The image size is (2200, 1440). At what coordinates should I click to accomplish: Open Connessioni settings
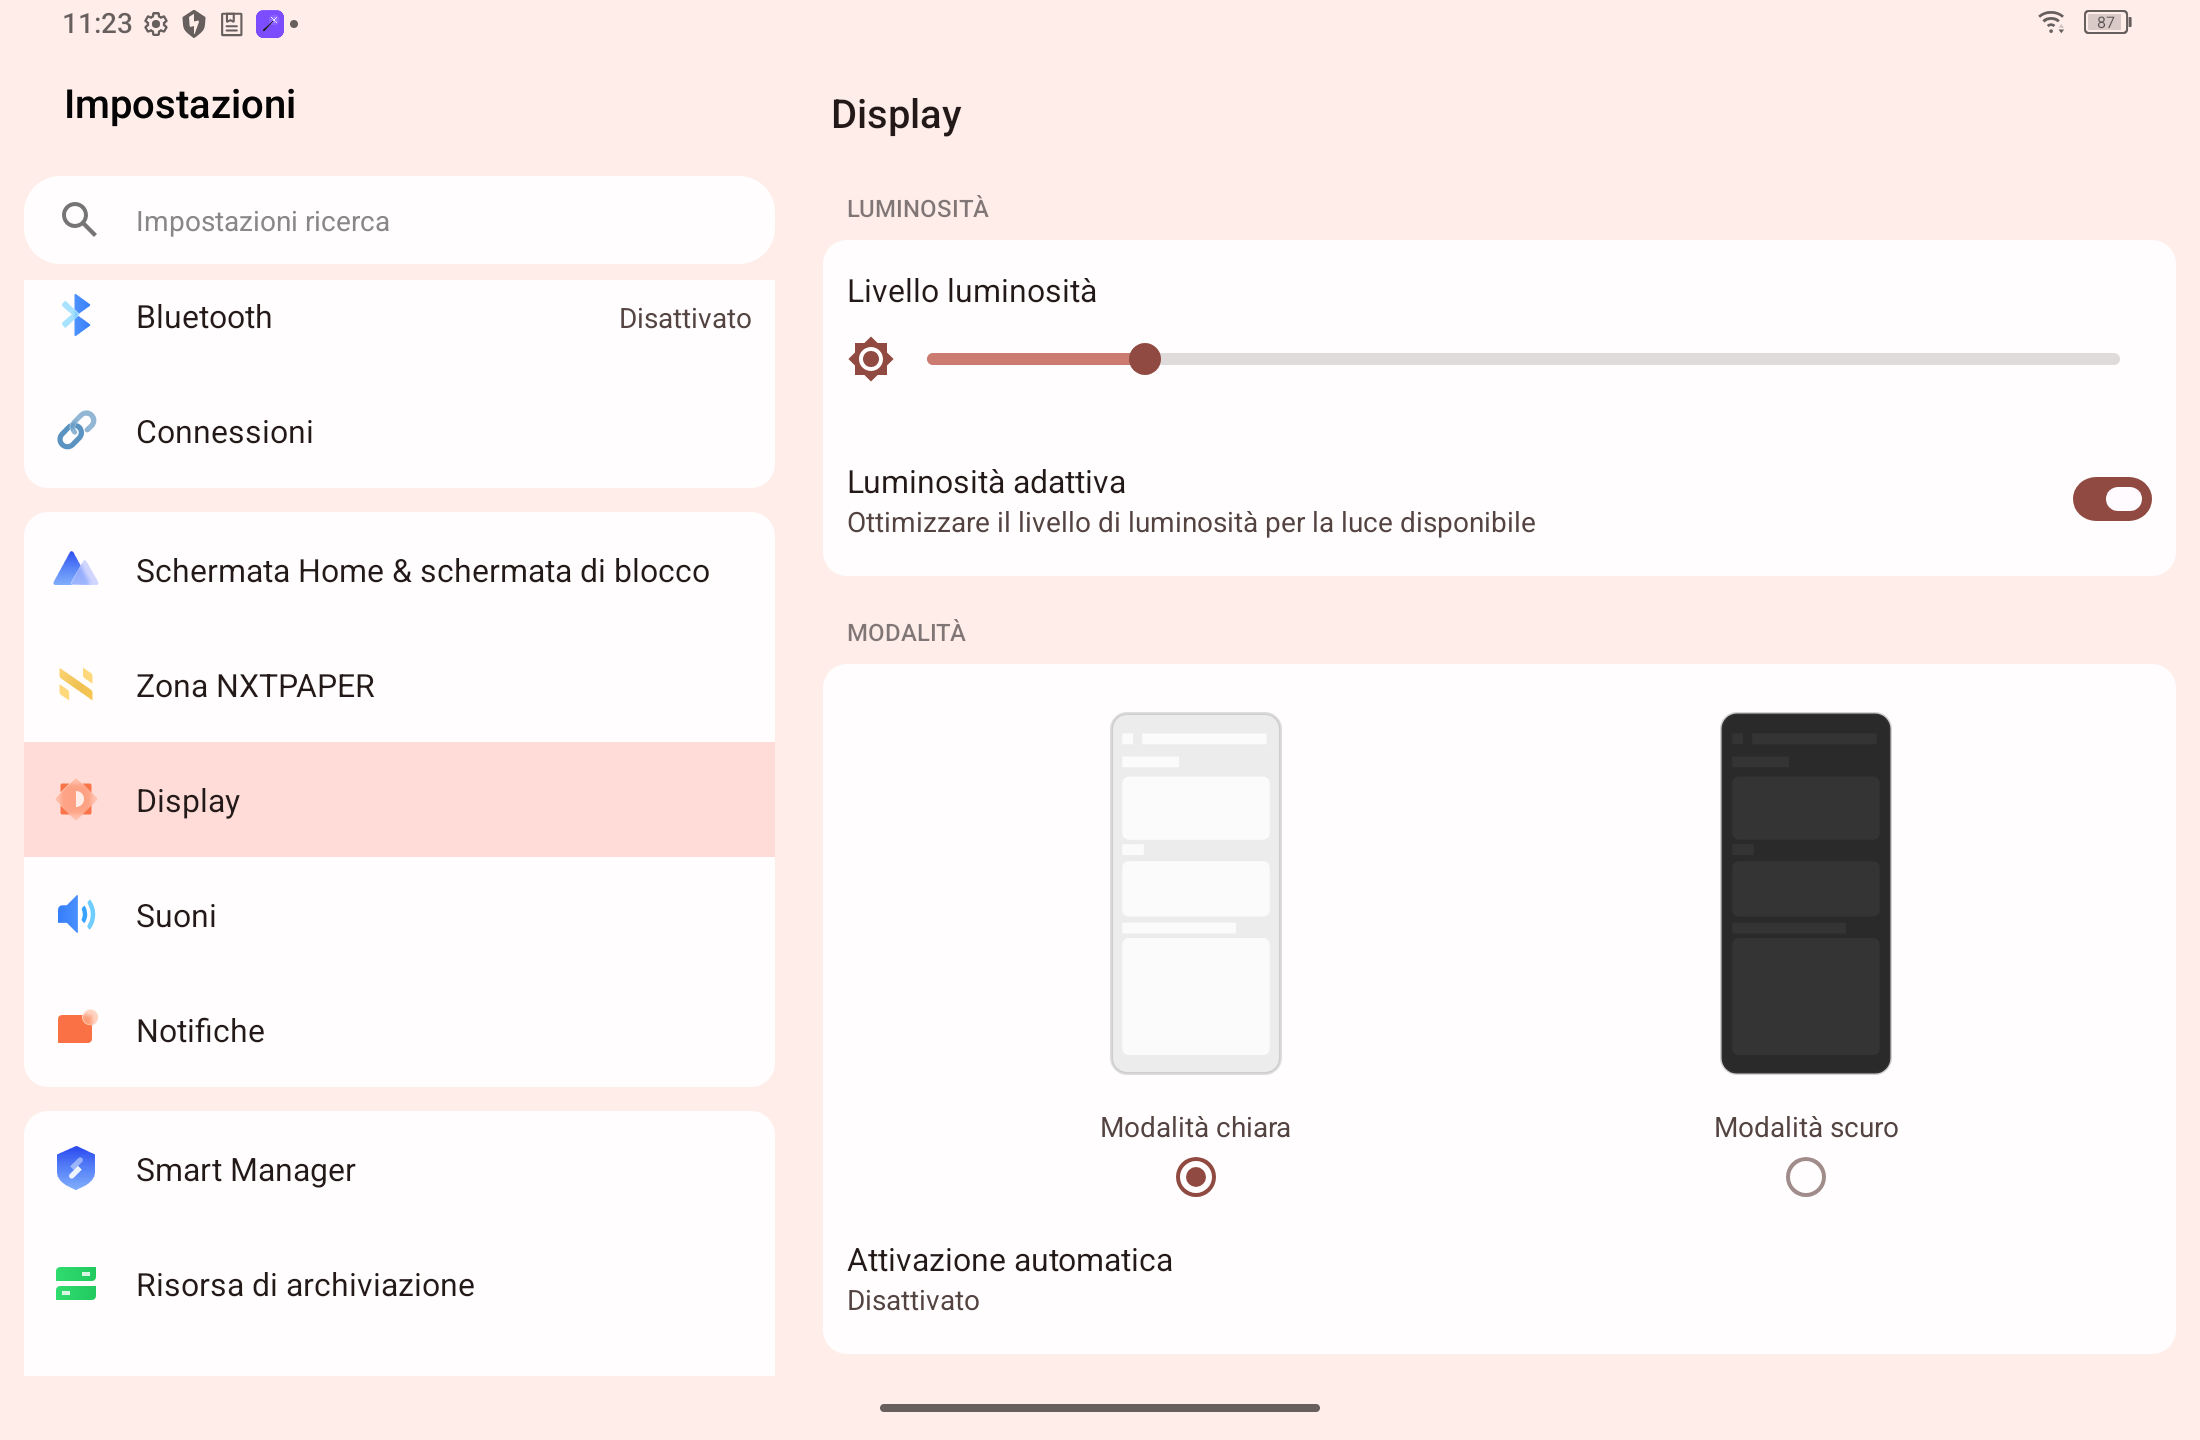[x=399, y=432]
